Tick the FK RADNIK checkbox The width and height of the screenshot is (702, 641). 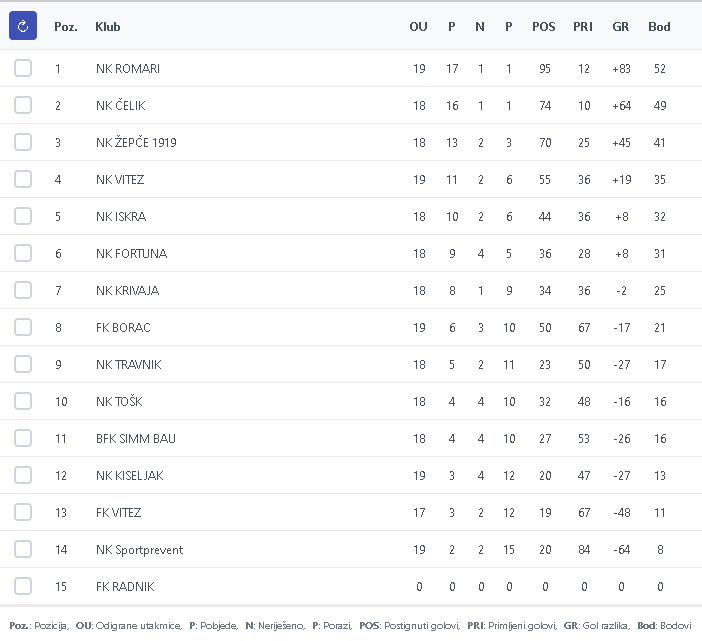click(x=23, y=586)
